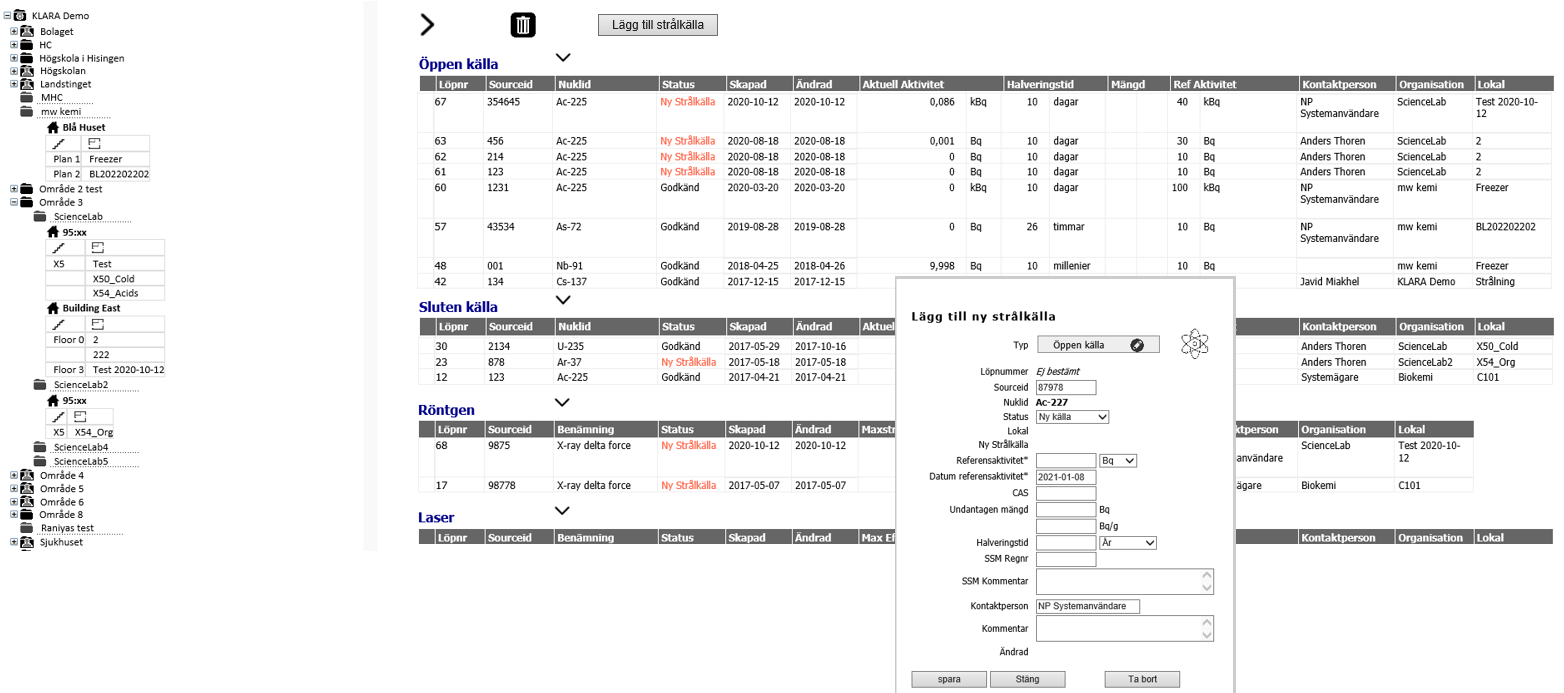
Task: Click the trash can delete icon
Action: tap(524, 25)
